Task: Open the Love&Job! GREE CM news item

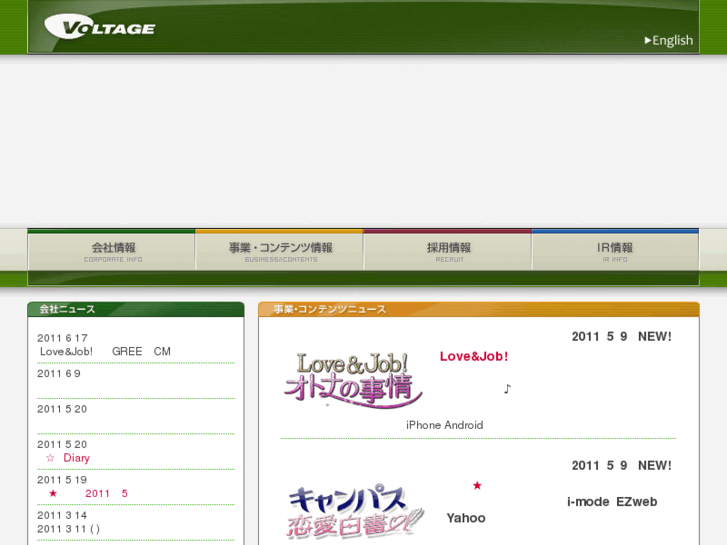Action: pos(105,352)
